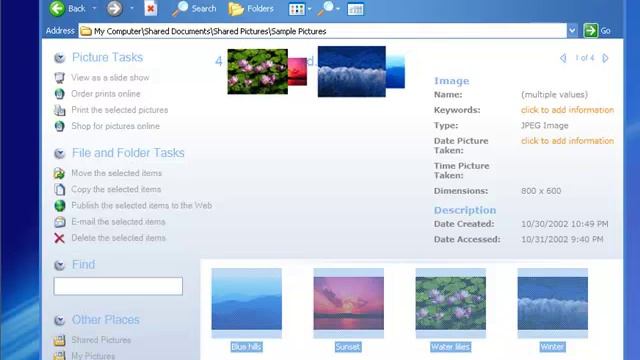The width and height of the screenshot is (640, 360).
Task: Click the Order prints globe icon
Action: pos(60,94)
